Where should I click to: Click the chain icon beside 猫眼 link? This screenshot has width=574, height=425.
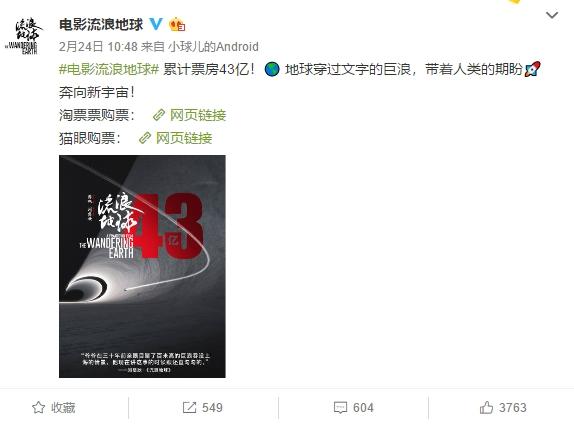tap(145, 138)
